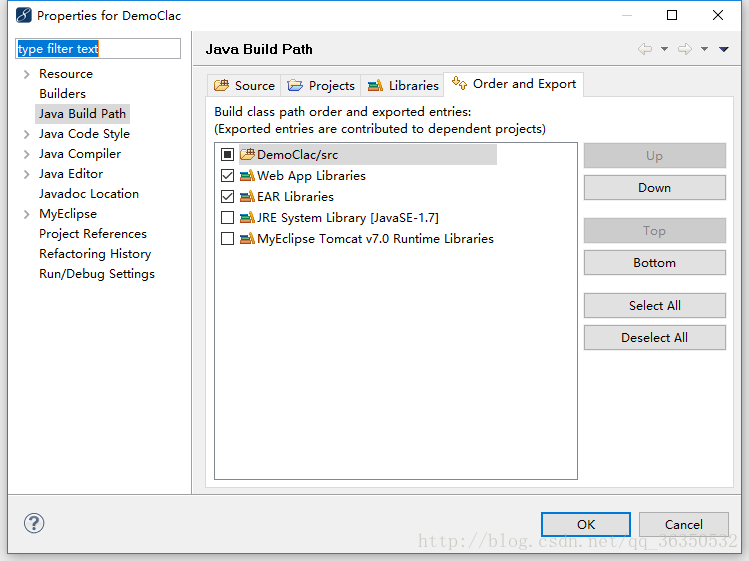Screen dimensions: 749x561
Task: Select the EAR Libraries entry text
Action: point(295,197)
